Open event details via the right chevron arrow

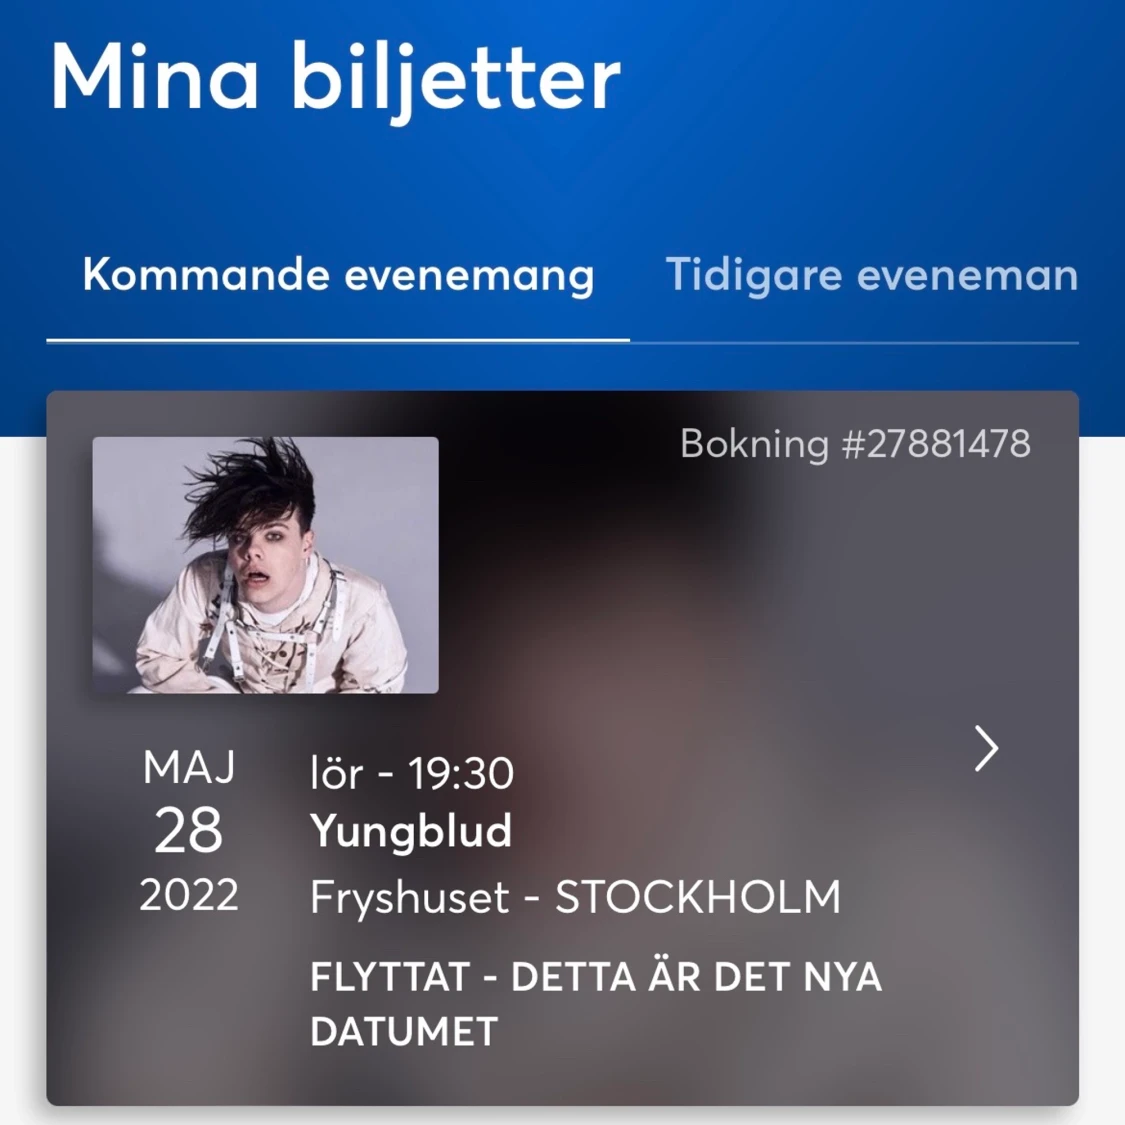986,749
